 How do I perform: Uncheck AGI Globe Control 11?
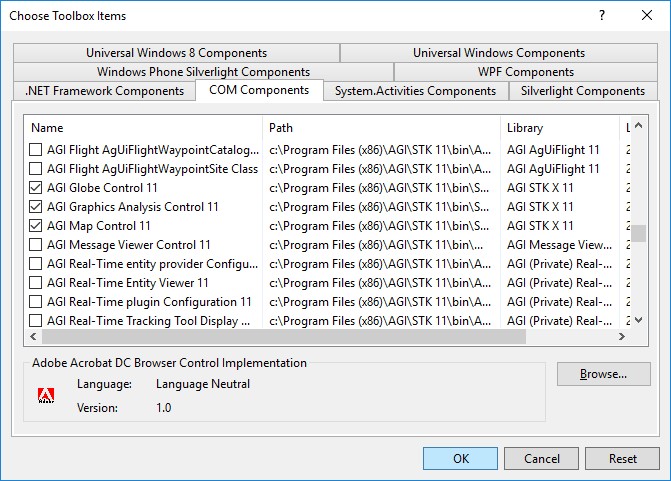36,188
